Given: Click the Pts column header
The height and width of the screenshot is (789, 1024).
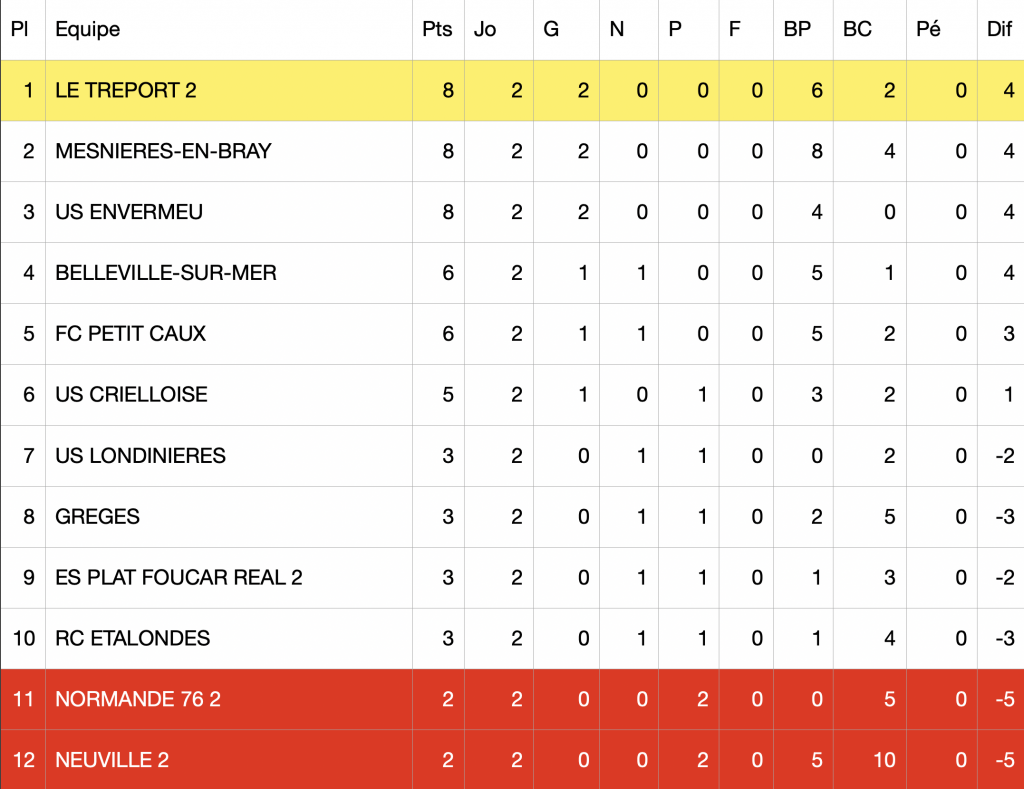Looking at the screenshot, I should coord(437,29).
